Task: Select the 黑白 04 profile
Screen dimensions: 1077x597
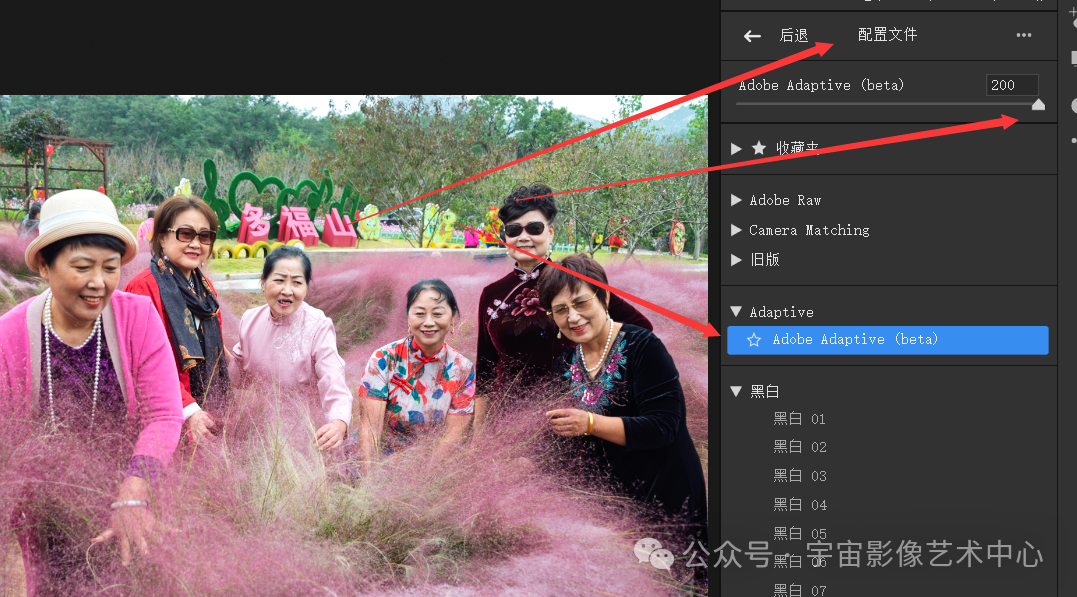Action: (x=799, y=504)
